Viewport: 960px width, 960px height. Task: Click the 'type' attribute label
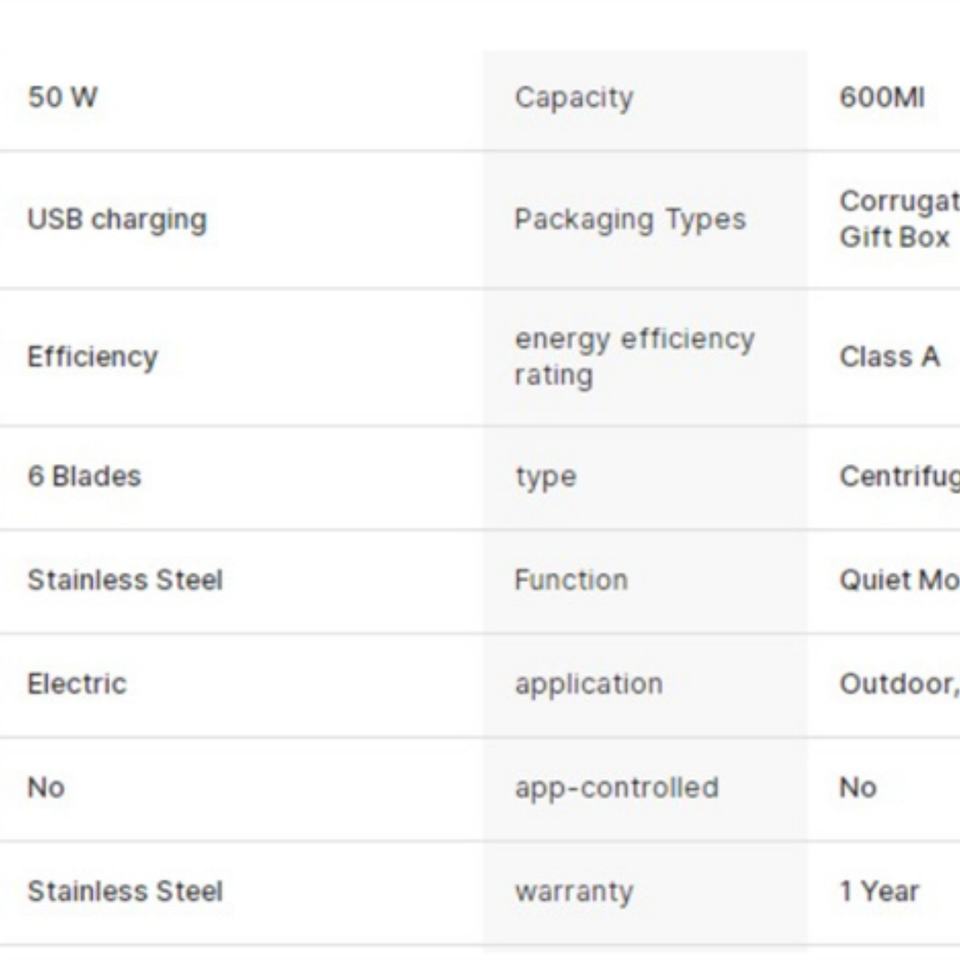click(546, 478)
